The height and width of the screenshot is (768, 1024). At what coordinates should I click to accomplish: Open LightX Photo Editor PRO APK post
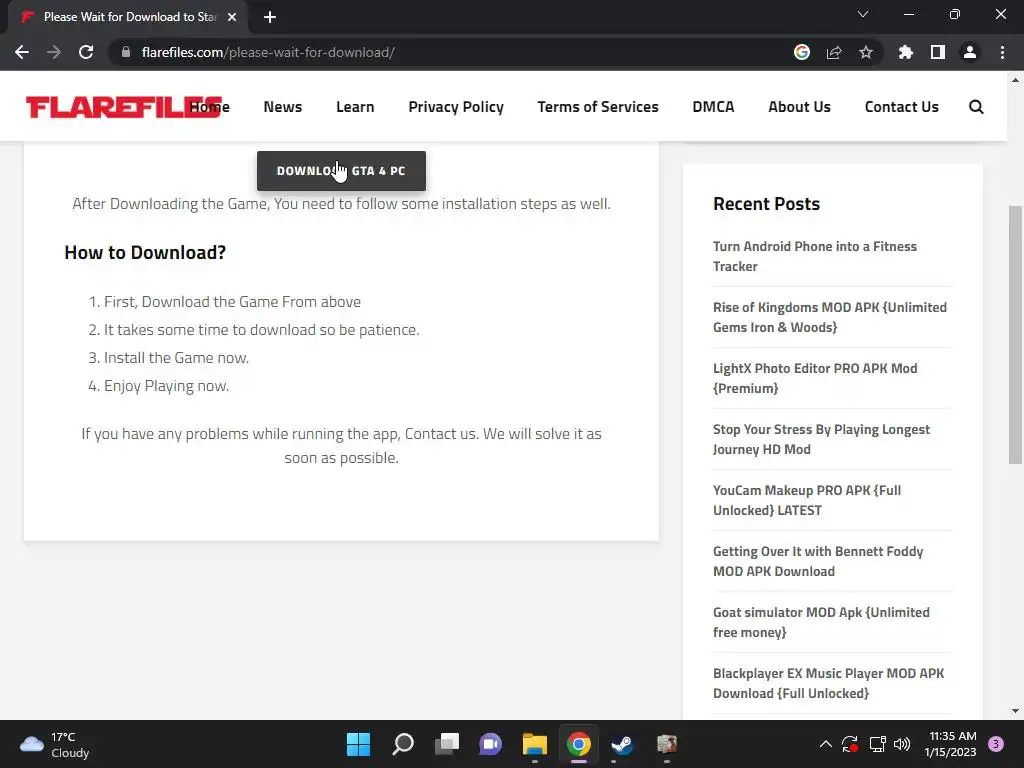tap(815, 378)
